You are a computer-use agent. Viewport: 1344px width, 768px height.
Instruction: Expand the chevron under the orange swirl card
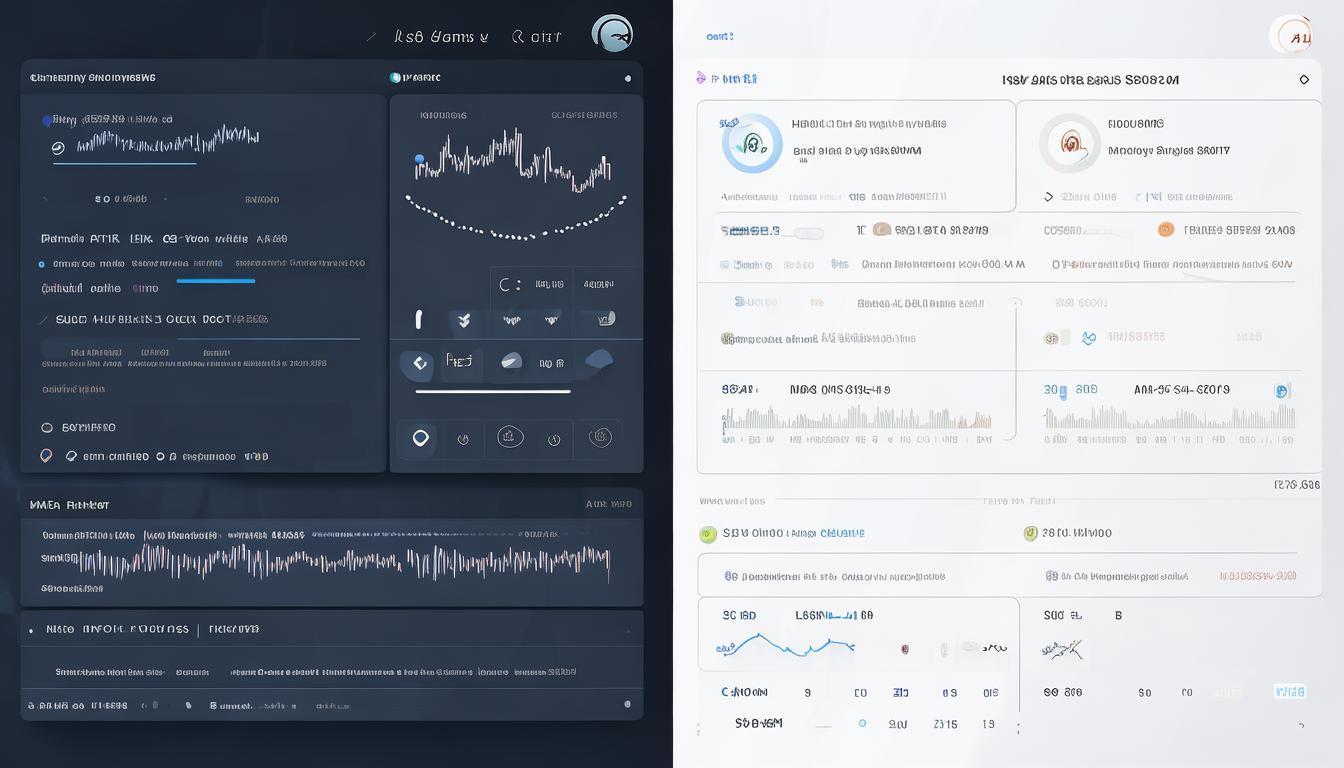point(1048,197)
